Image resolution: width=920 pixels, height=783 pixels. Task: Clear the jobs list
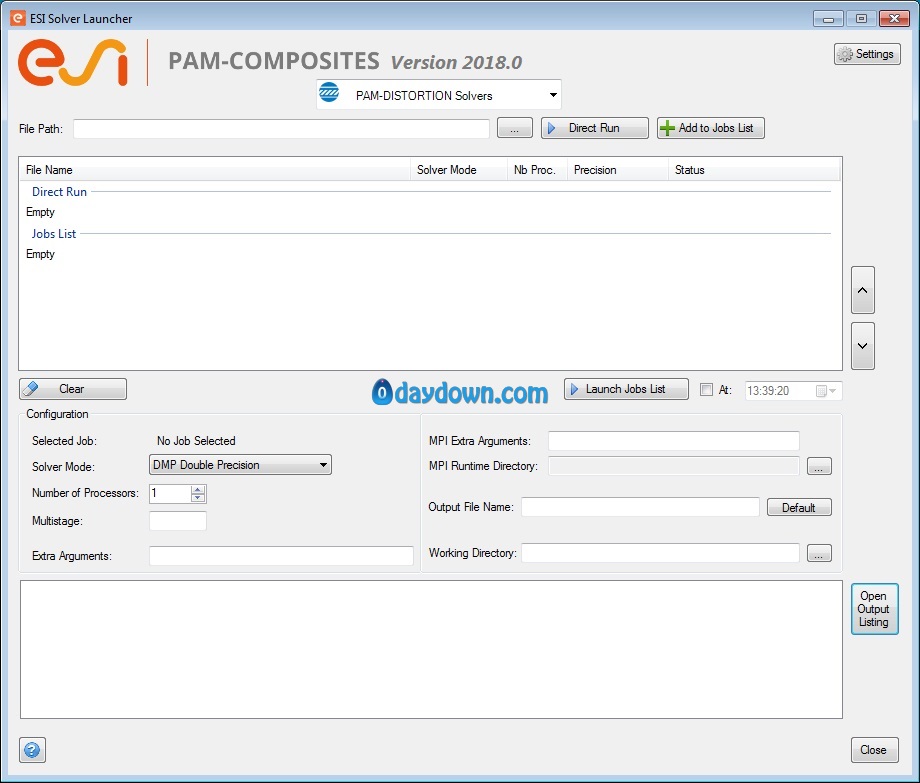(73, 389)
